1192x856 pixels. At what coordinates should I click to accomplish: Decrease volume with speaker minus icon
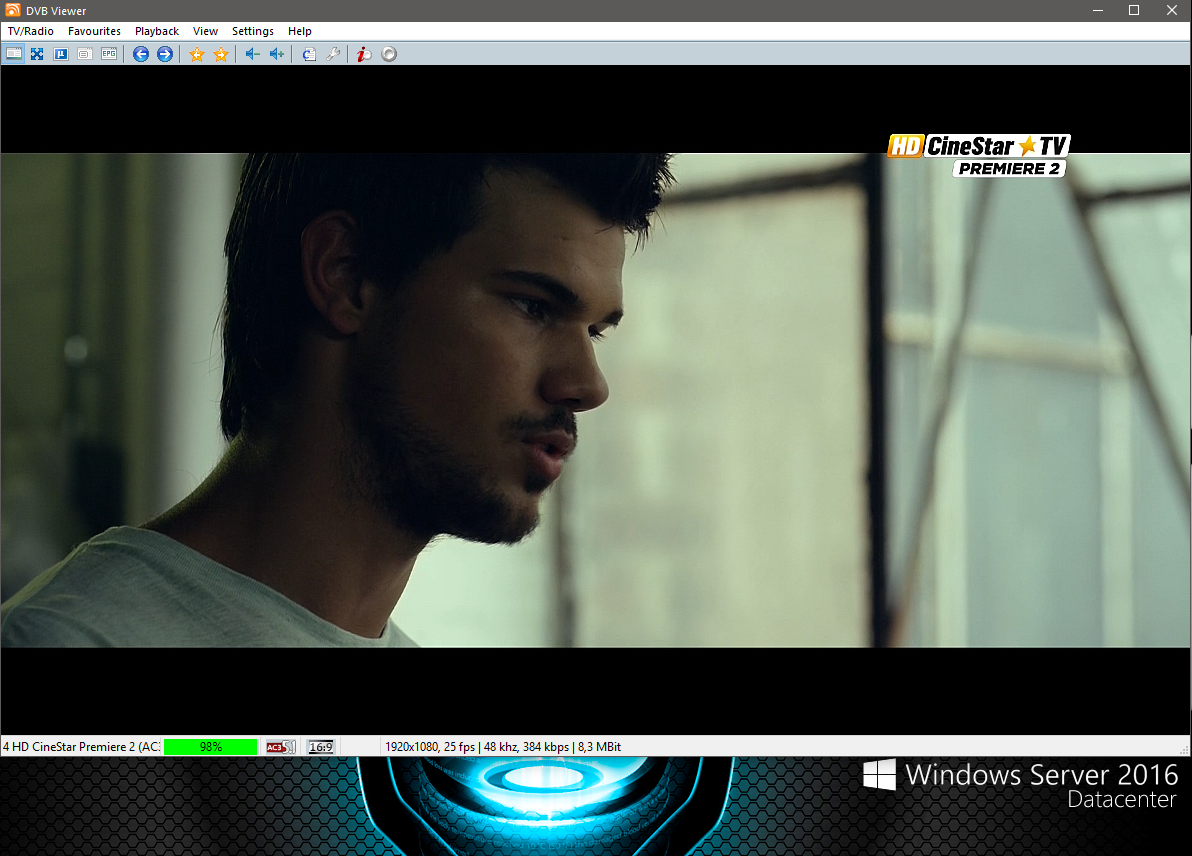(x=252, y=54)
